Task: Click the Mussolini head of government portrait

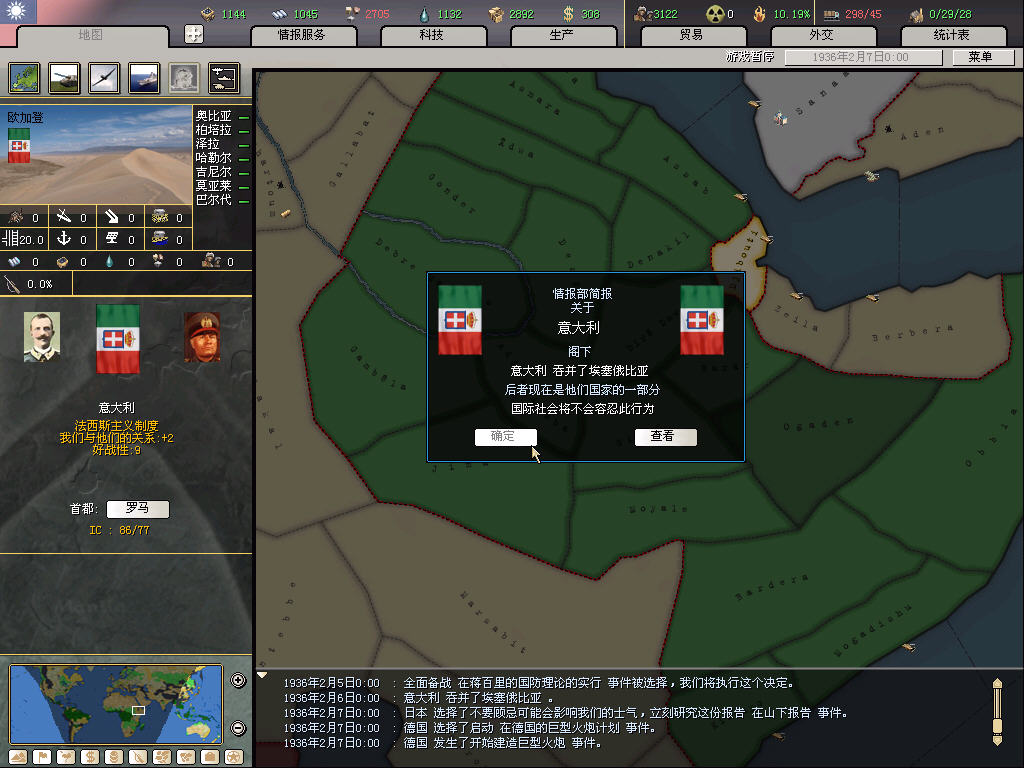Action: coord(202,336)
